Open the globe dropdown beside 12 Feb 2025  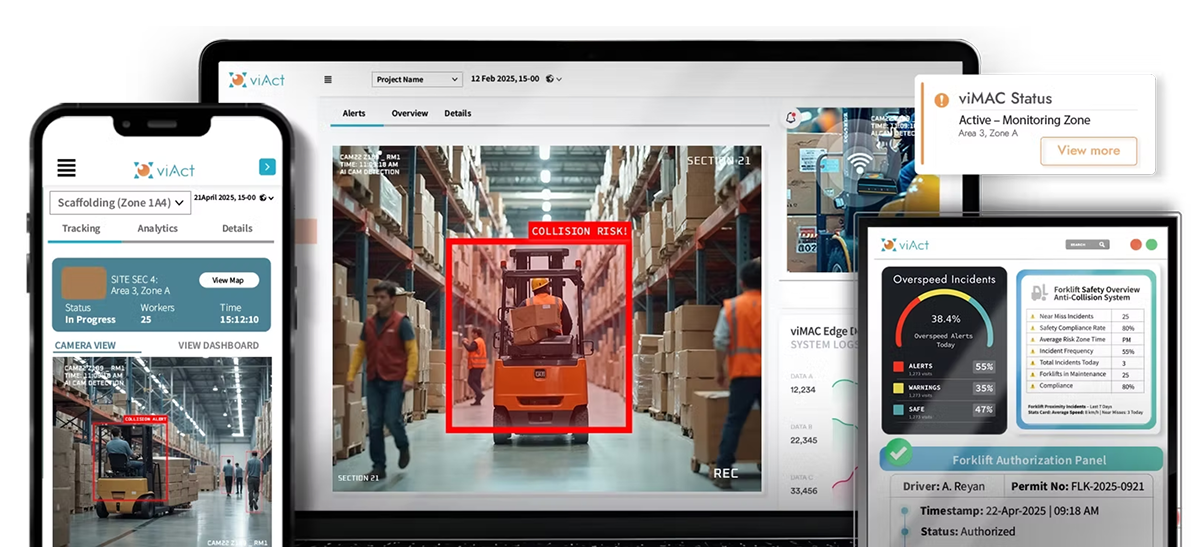(x=554, y=79)
